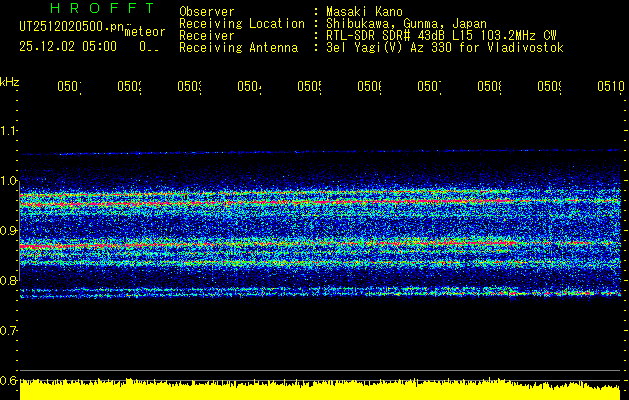The height and width of the screenshot is (400, 629).
Task: Select the filename UT2512020500.pn text
Action: (x=72, y=26)
